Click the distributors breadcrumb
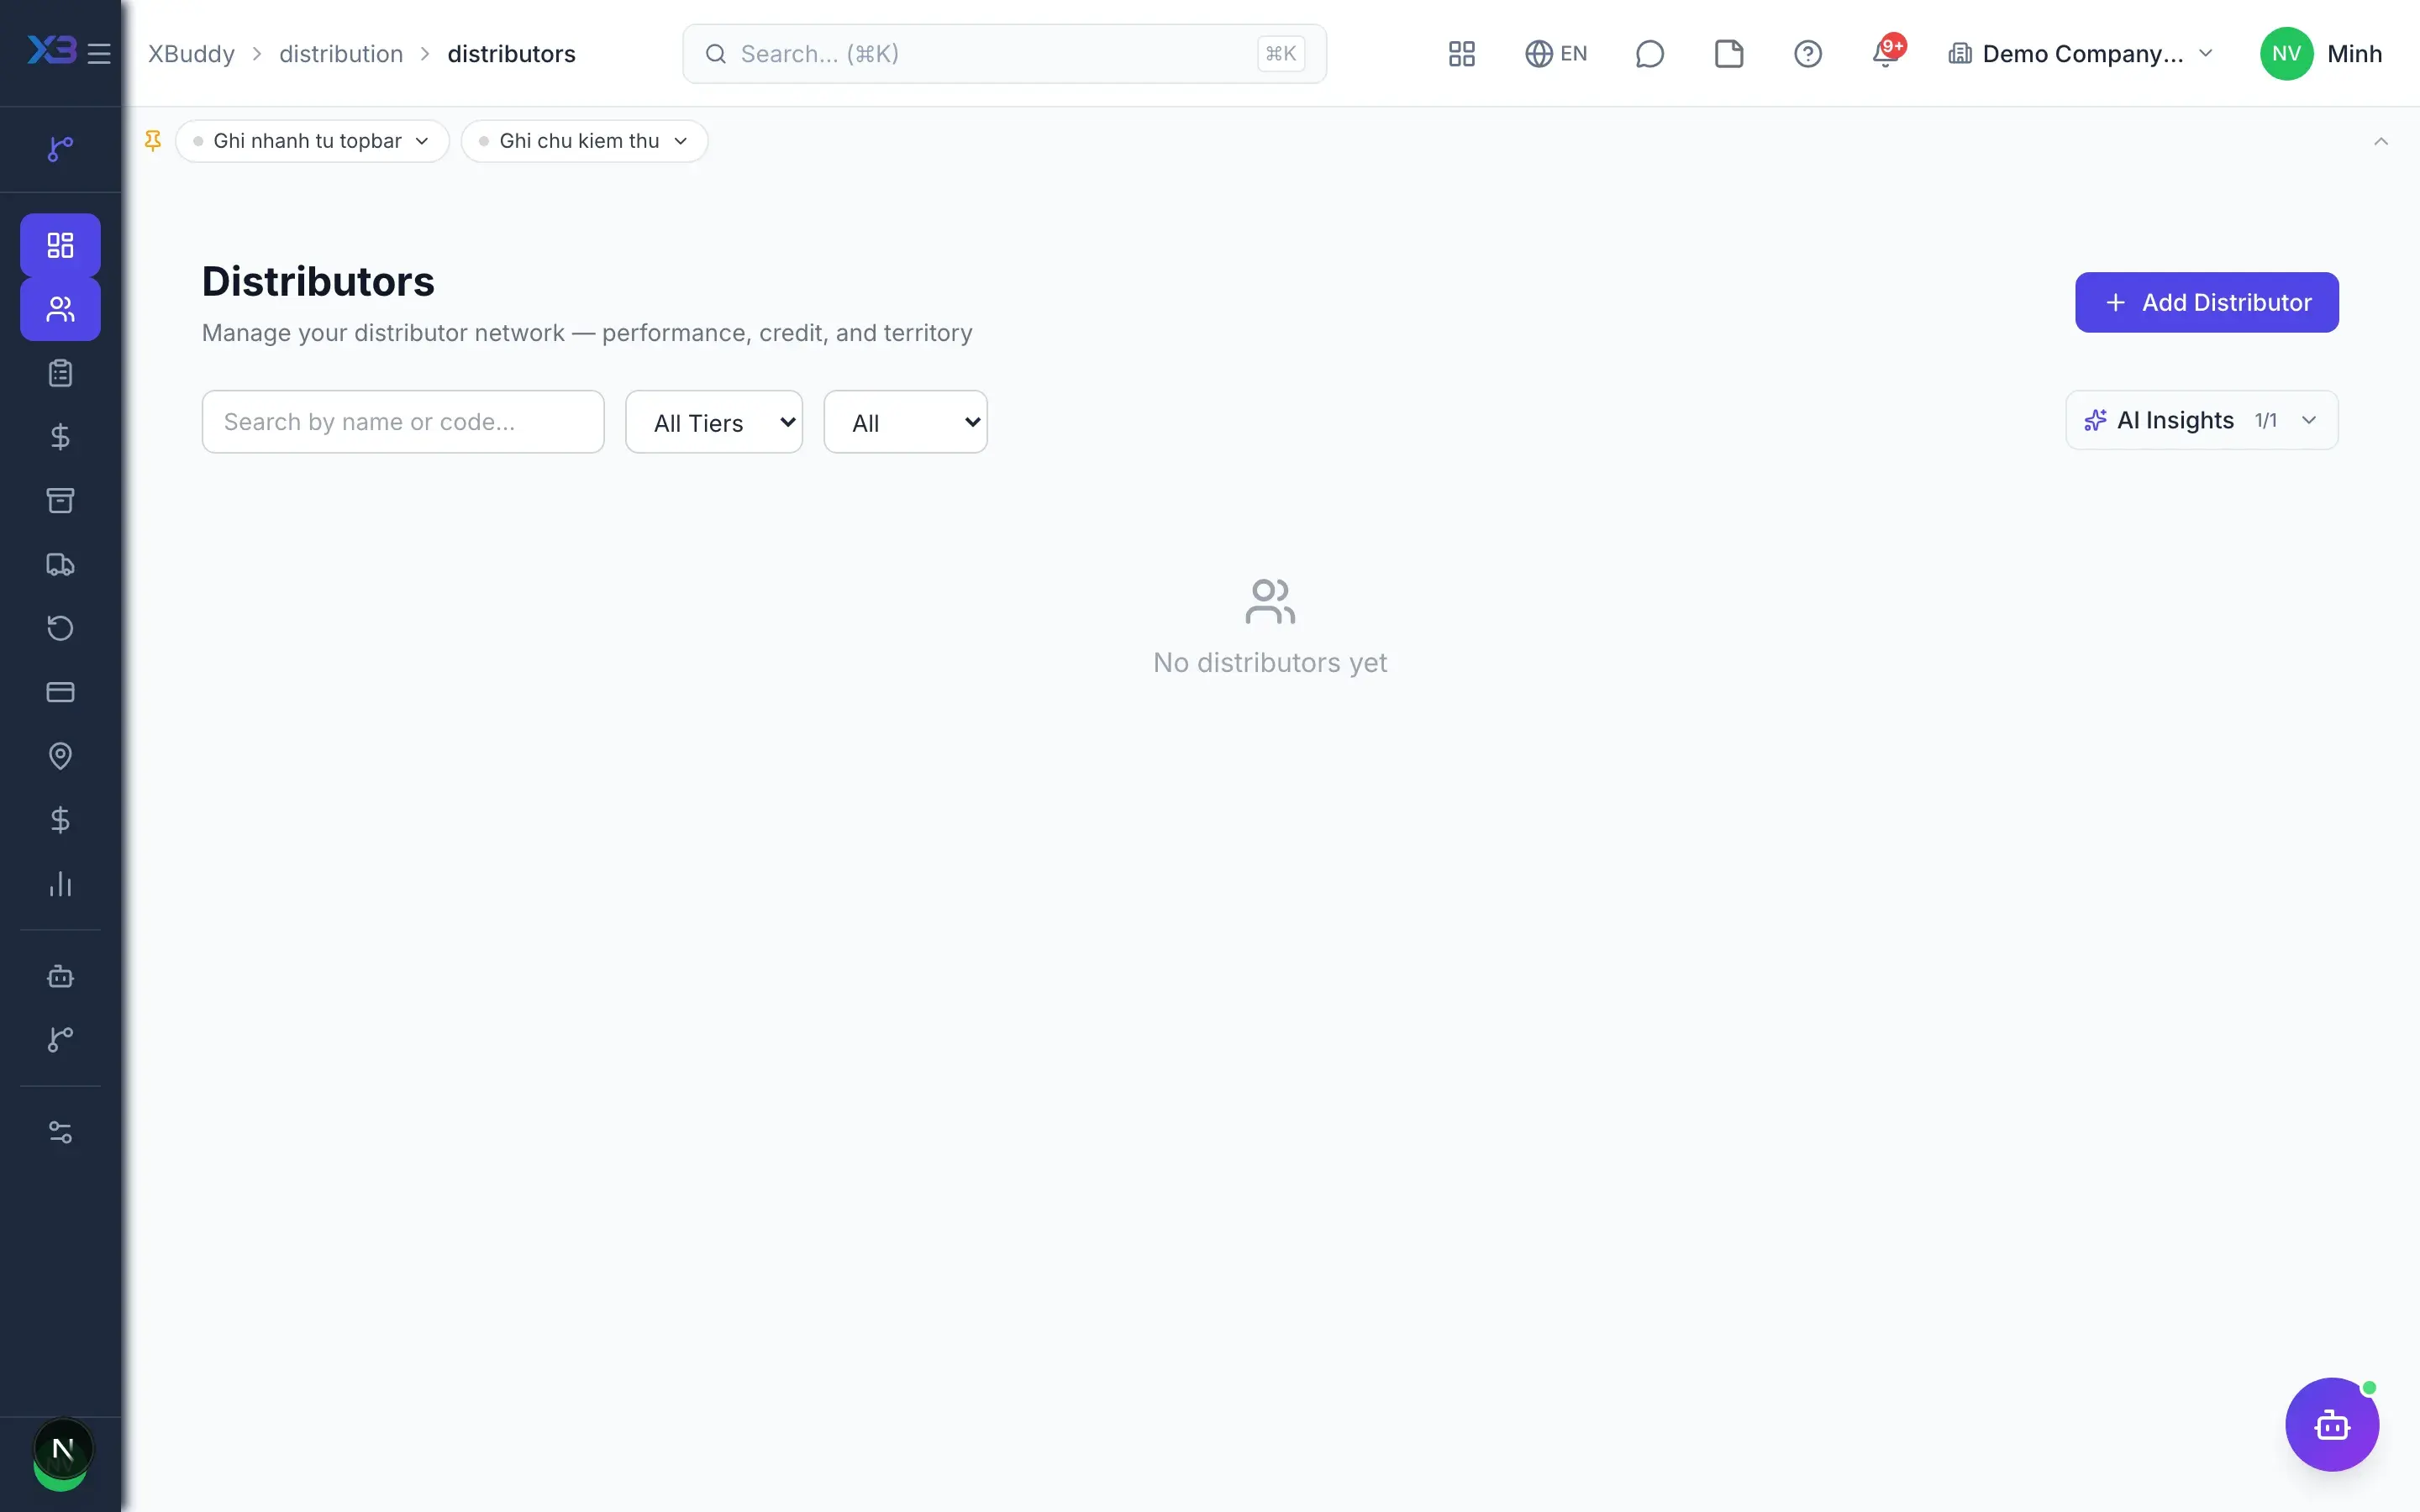2420x1512 pixels. [x=511, y=53]
